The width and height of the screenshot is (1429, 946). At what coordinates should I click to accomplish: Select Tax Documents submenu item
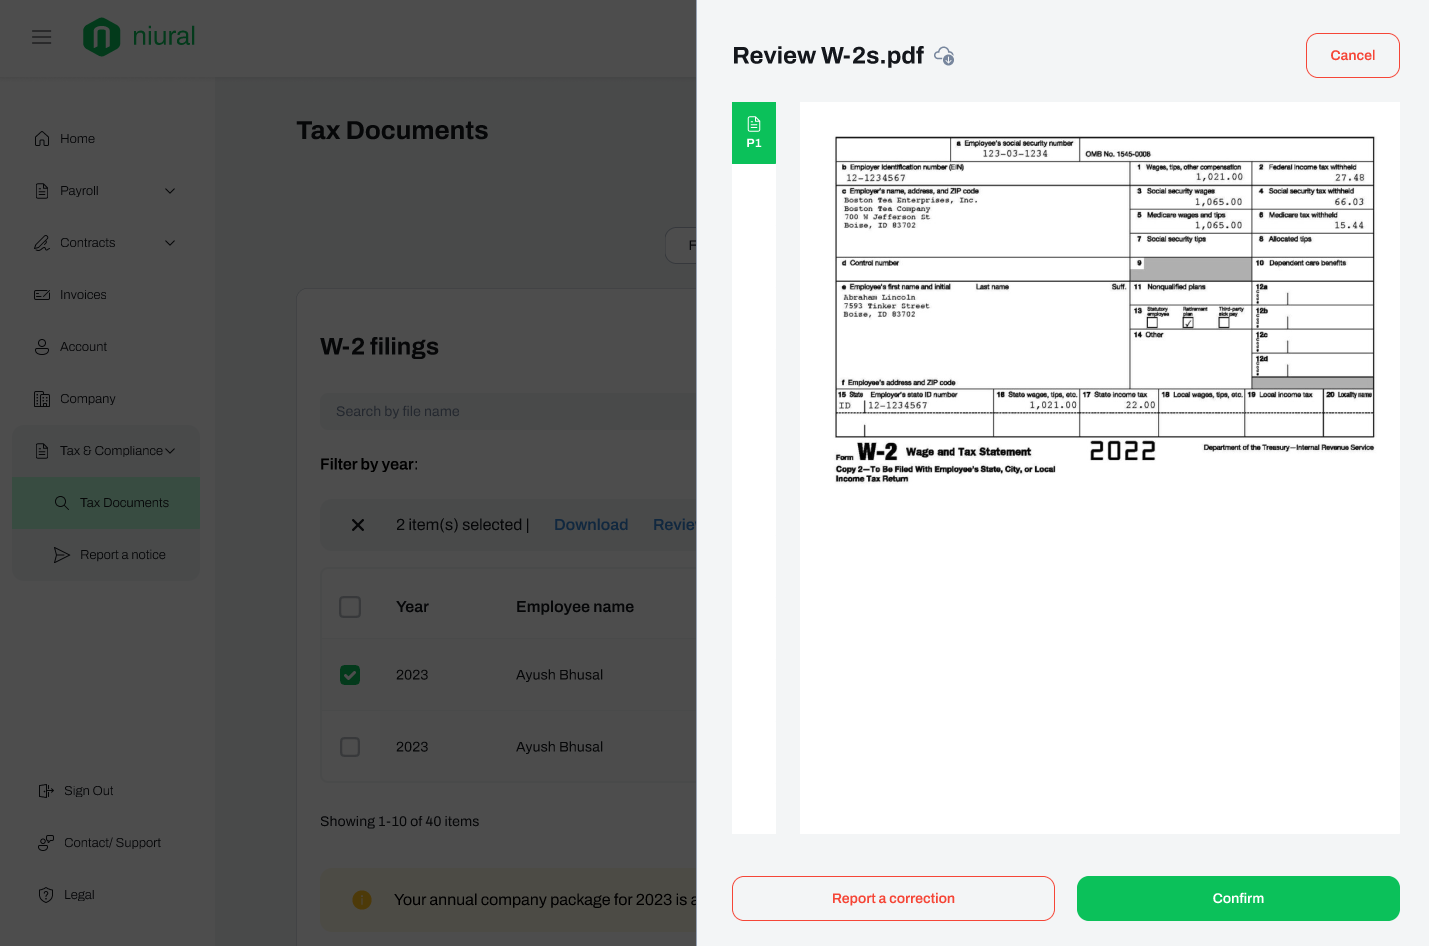(106, 503)
